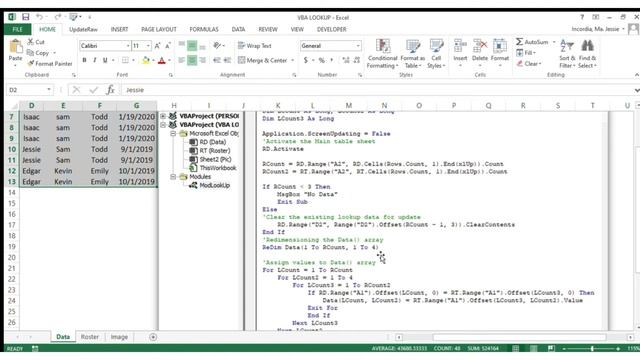Switch to the REVIEW ribbon tab
Viewport: 640px width, 360px height.
(268, 29)
